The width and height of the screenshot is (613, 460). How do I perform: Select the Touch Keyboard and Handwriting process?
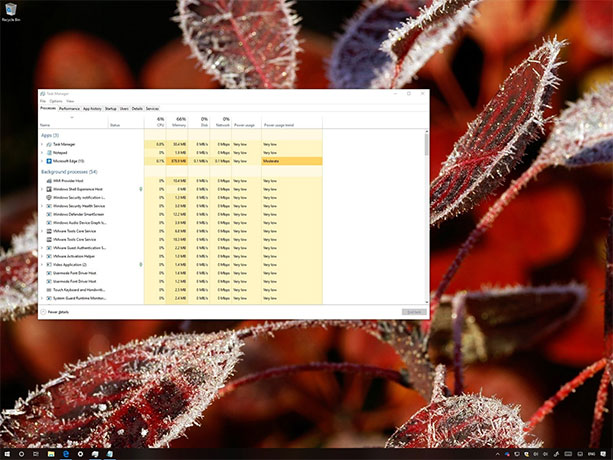coord(181,290)
